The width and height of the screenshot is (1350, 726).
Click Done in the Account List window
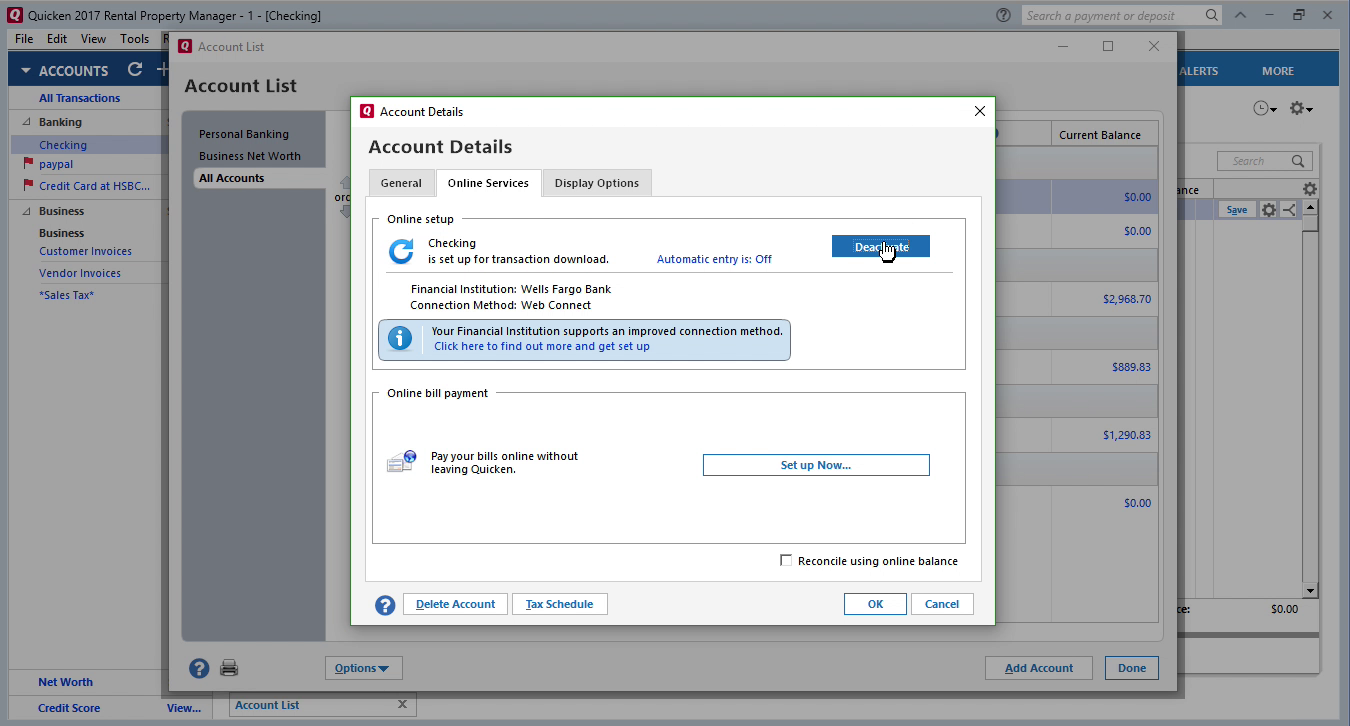point(1132,668)
